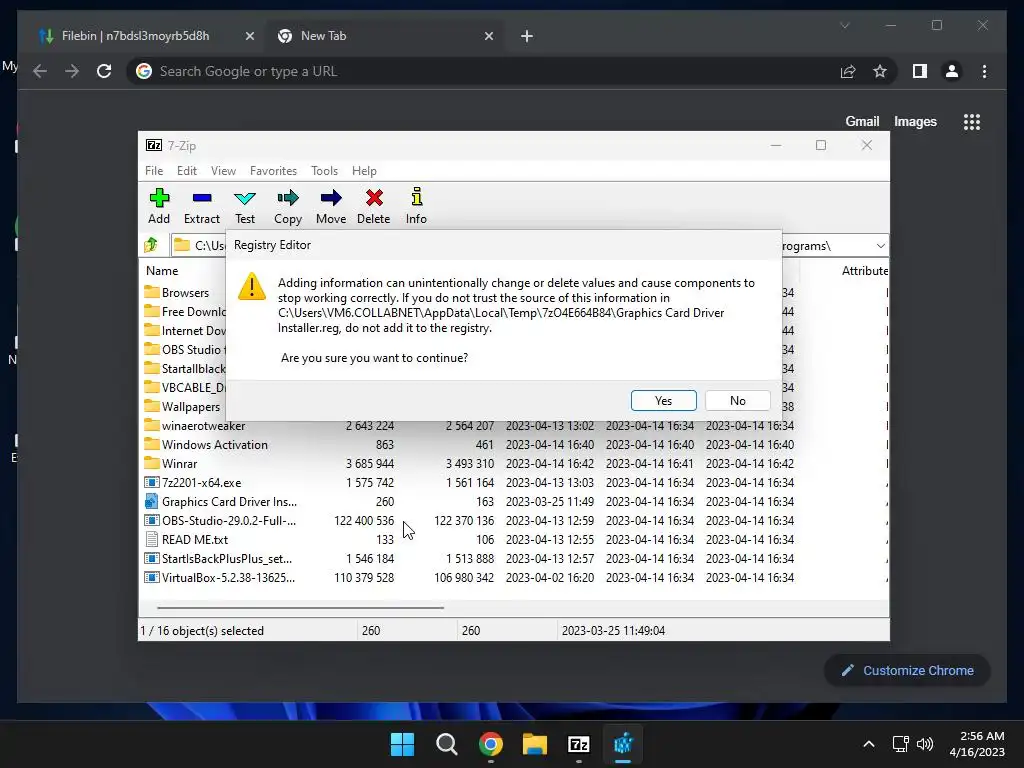The image size is (1024, 768).
Task: Confirm with Yes in Registry Editor dialog
Action: click(x=664, y=400)
